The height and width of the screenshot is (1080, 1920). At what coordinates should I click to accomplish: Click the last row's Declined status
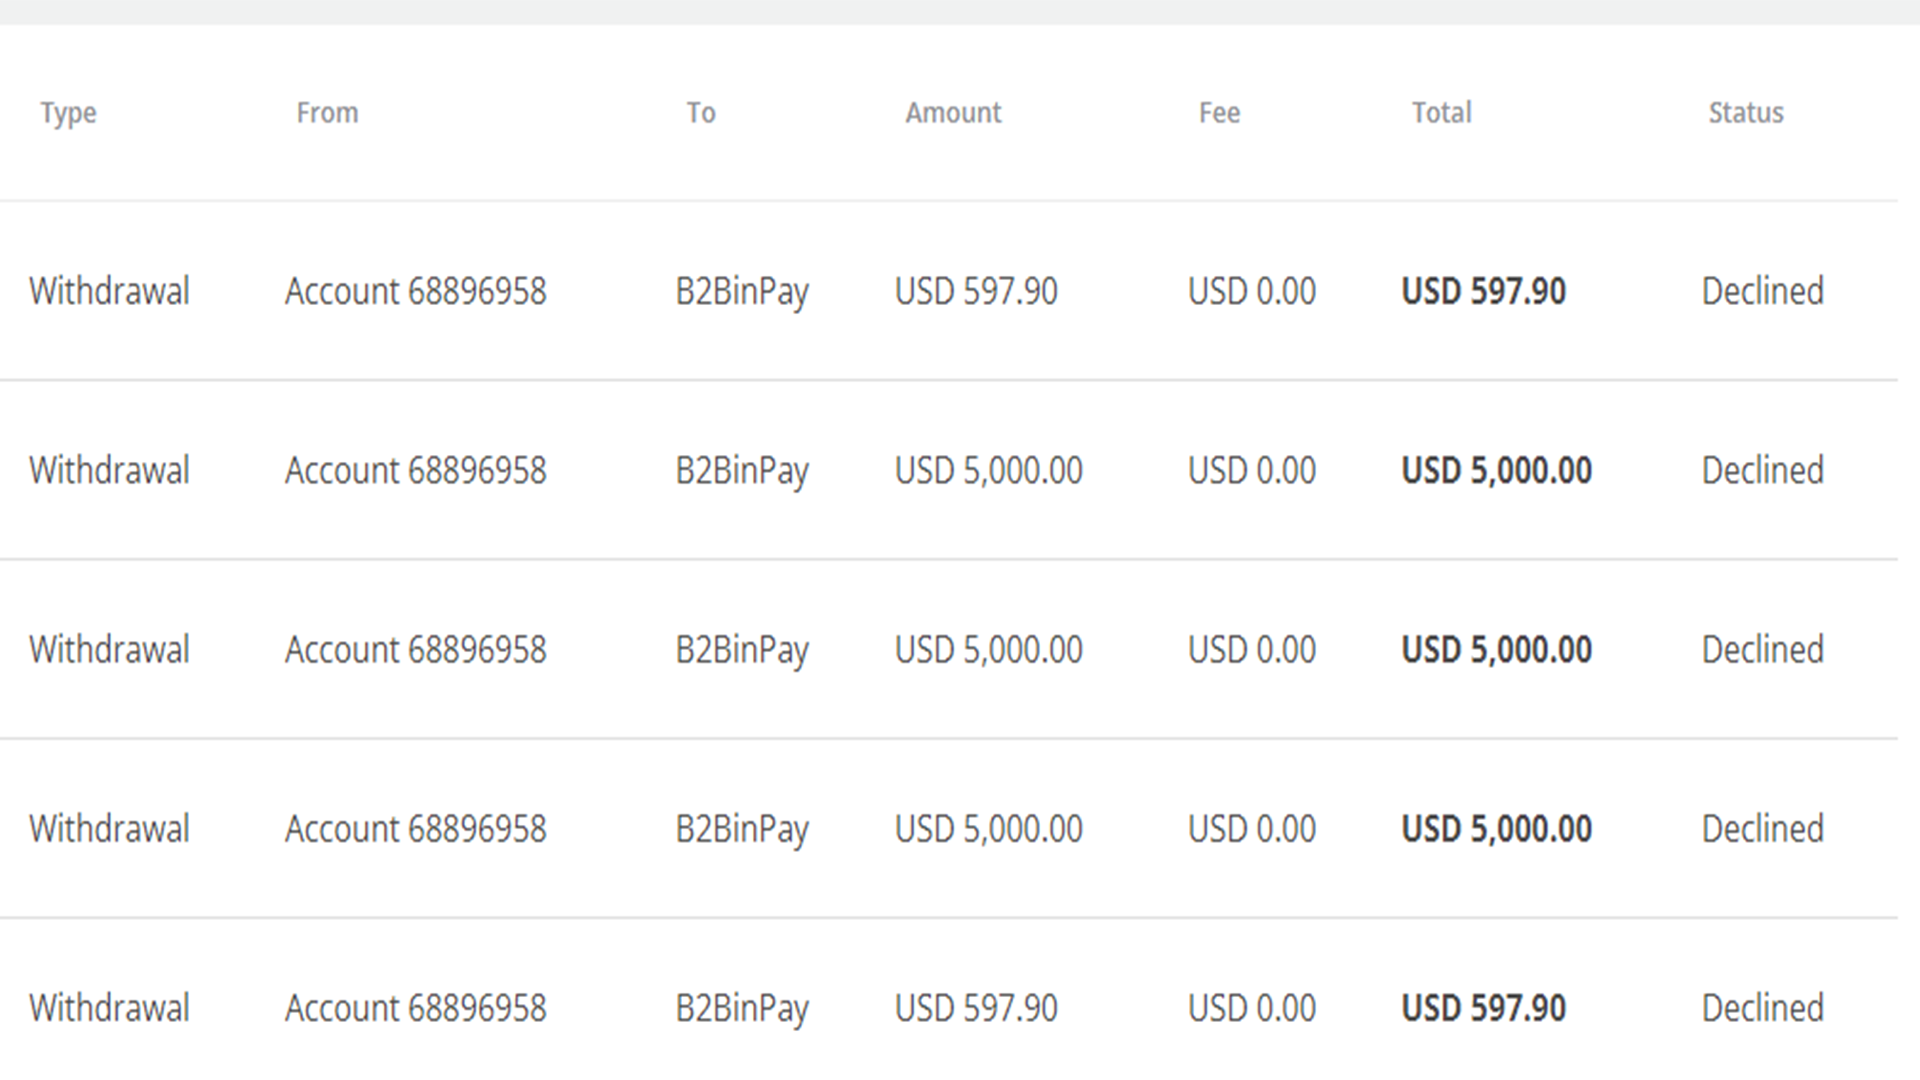tap(1762, 1007)
